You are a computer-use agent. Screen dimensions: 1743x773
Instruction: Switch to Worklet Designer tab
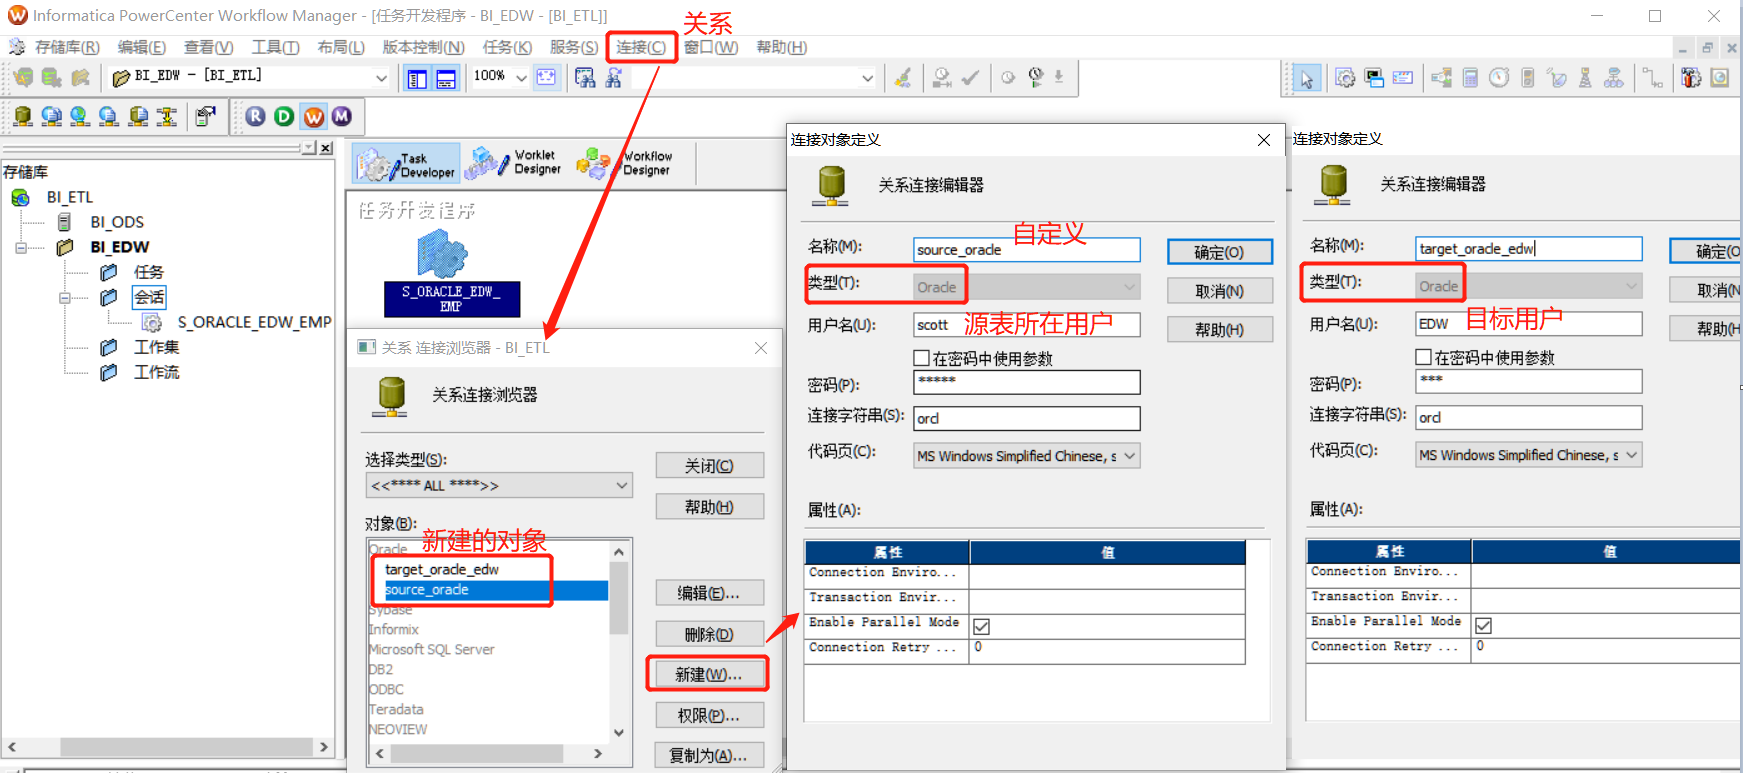[516, 163]
